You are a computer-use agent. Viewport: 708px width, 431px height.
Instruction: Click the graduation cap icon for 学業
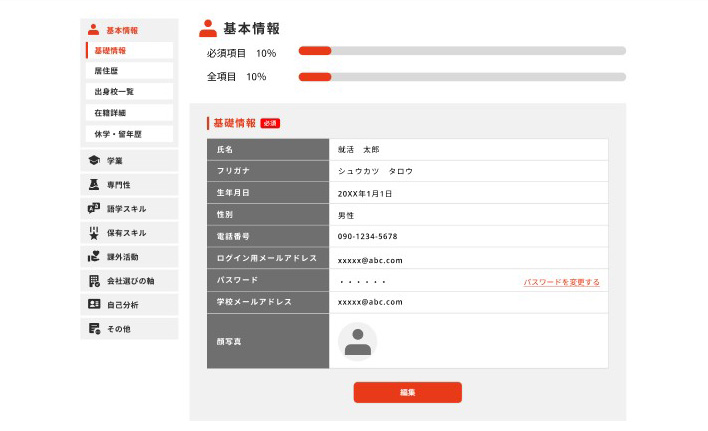(x=94, y=160)
